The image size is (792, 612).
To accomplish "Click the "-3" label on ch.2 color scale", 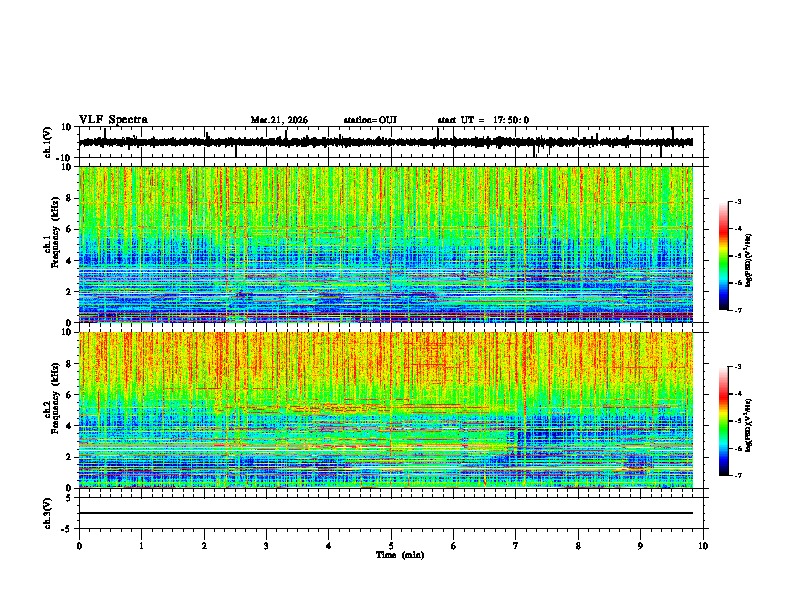I will point(737,367).
